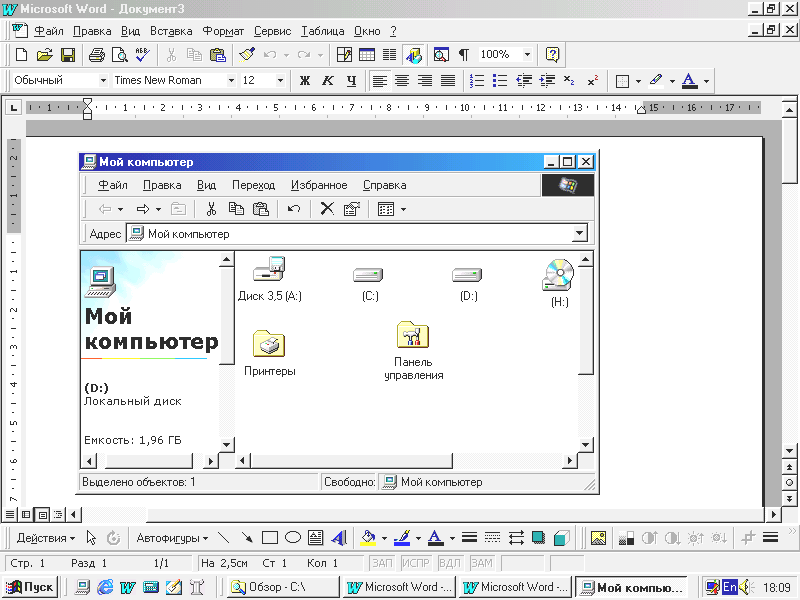Open the Окно menu

tap(367, 31)
